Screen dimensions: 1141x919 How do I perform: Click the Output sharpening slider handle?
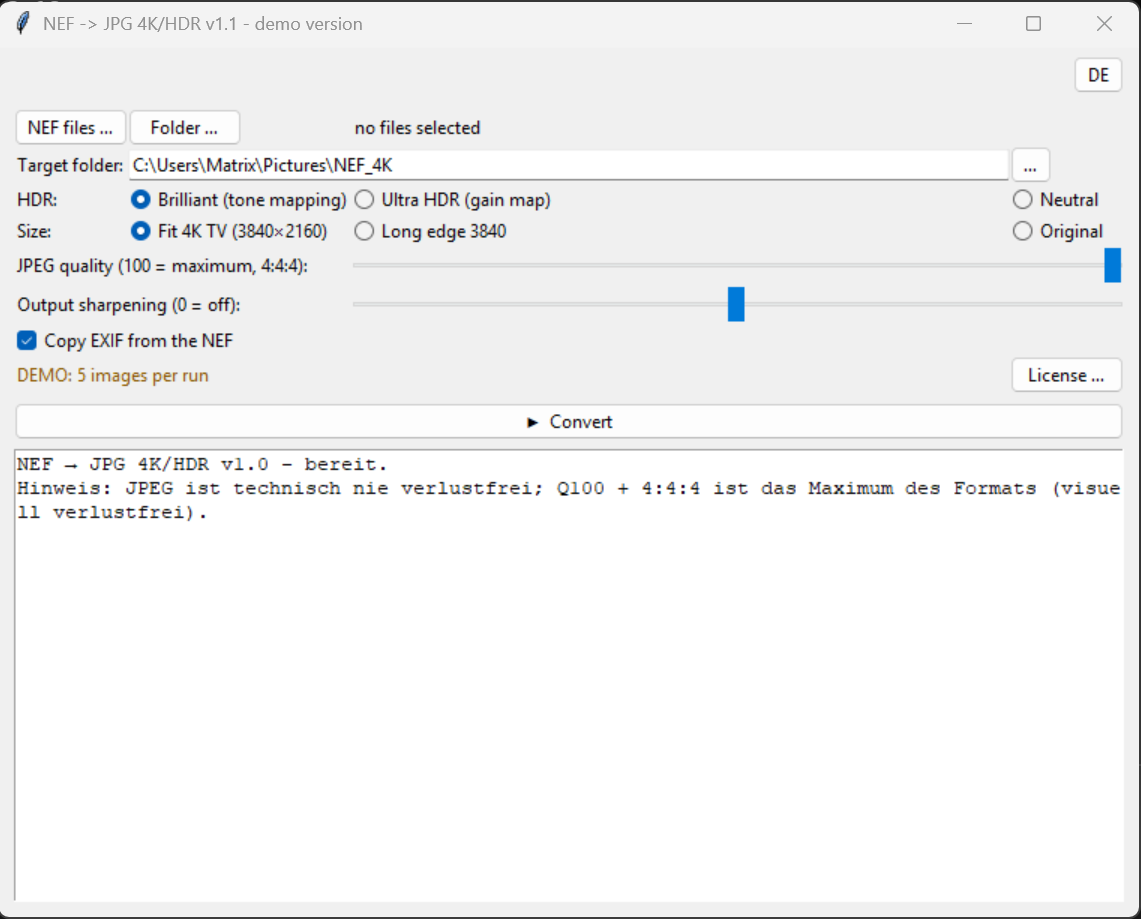click(x=736, y=304)
